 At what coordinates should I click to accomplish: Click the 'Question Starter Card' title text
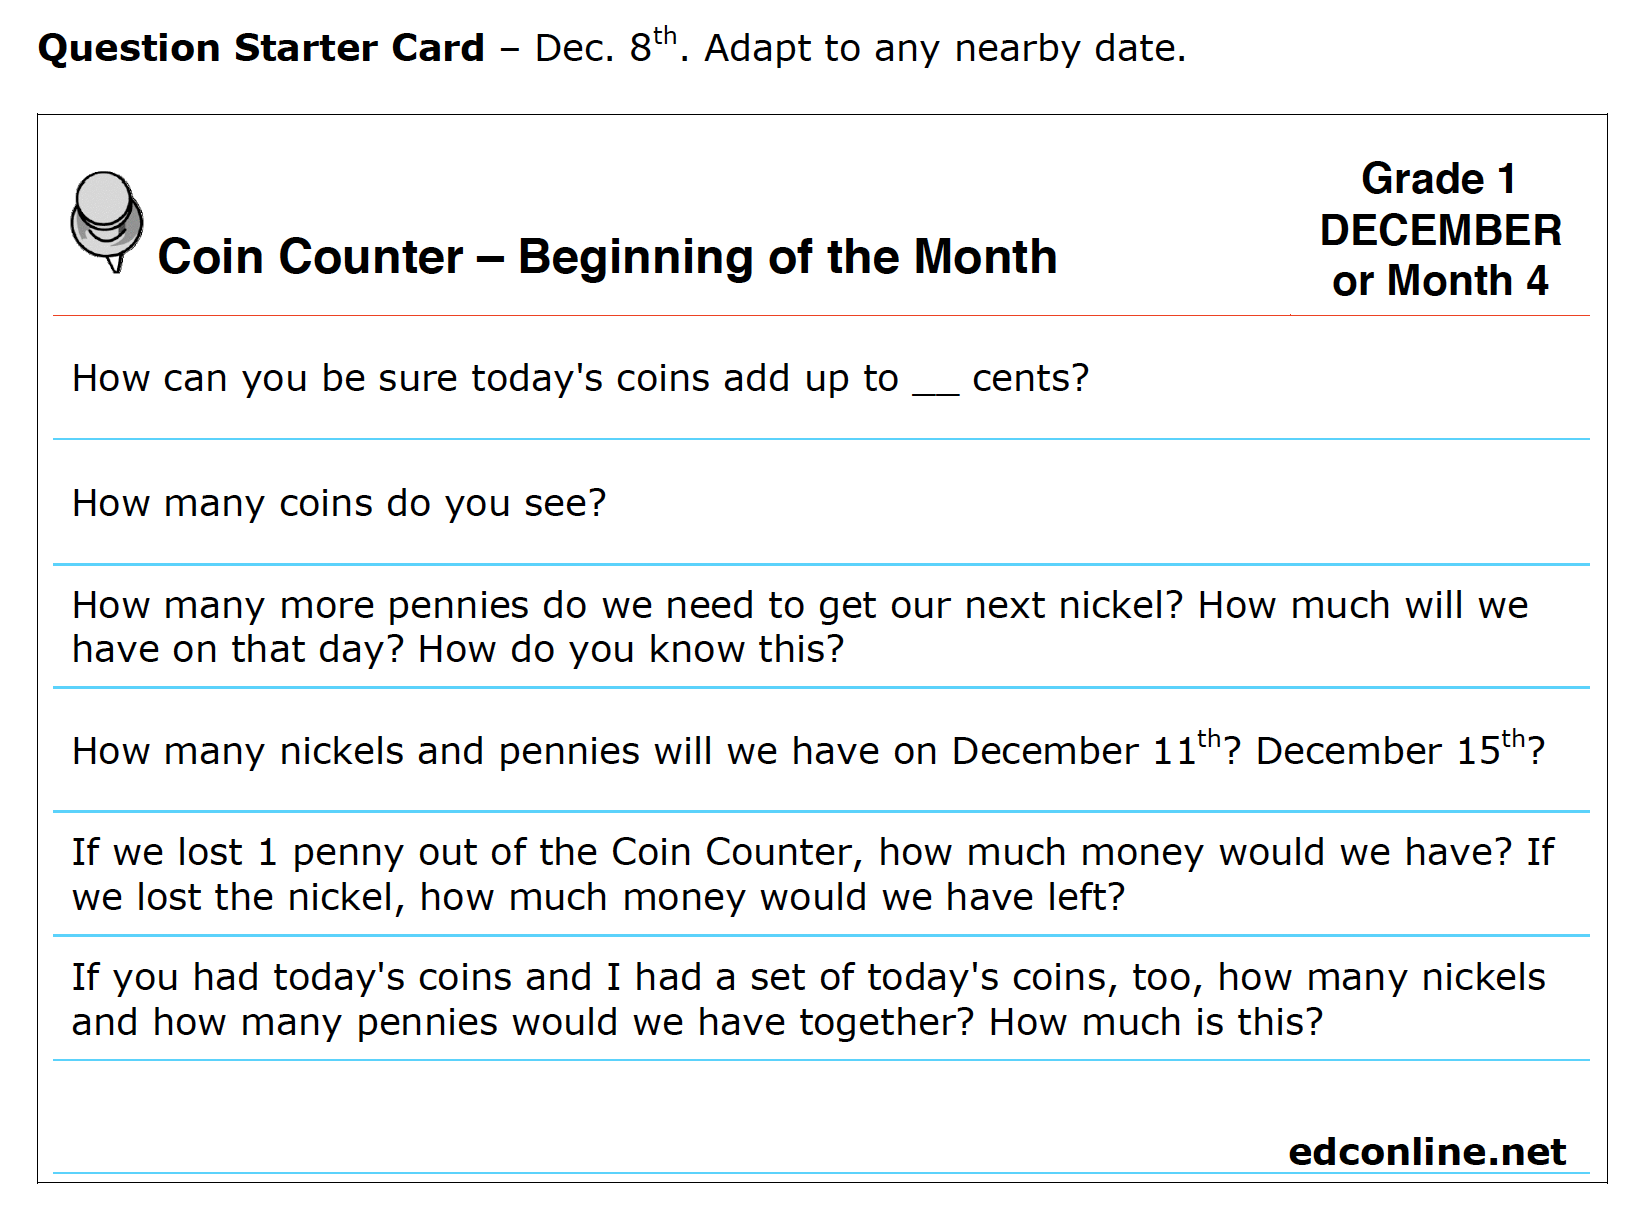pos(261,48)
